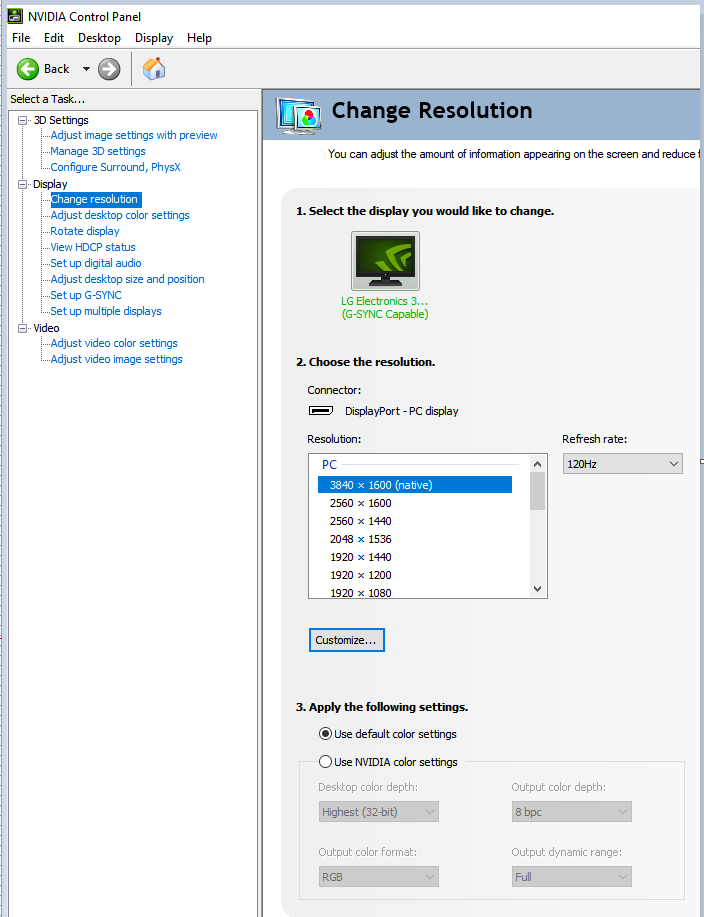Click the DisplayPort connector icon
The image size is (704, 917).
pyautogui.click(x=321, y=411)
